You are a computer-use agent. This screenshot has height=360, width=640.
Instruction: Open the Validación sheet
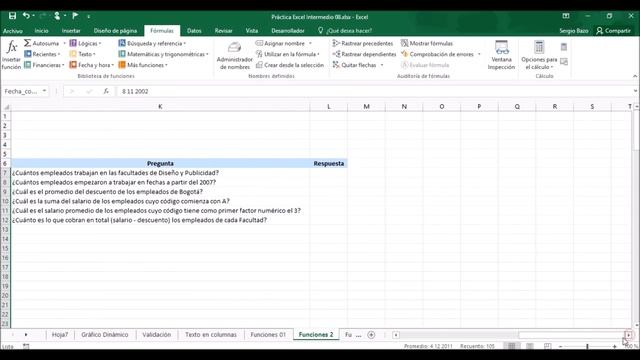pyautogui.click(x=157, y=335)
